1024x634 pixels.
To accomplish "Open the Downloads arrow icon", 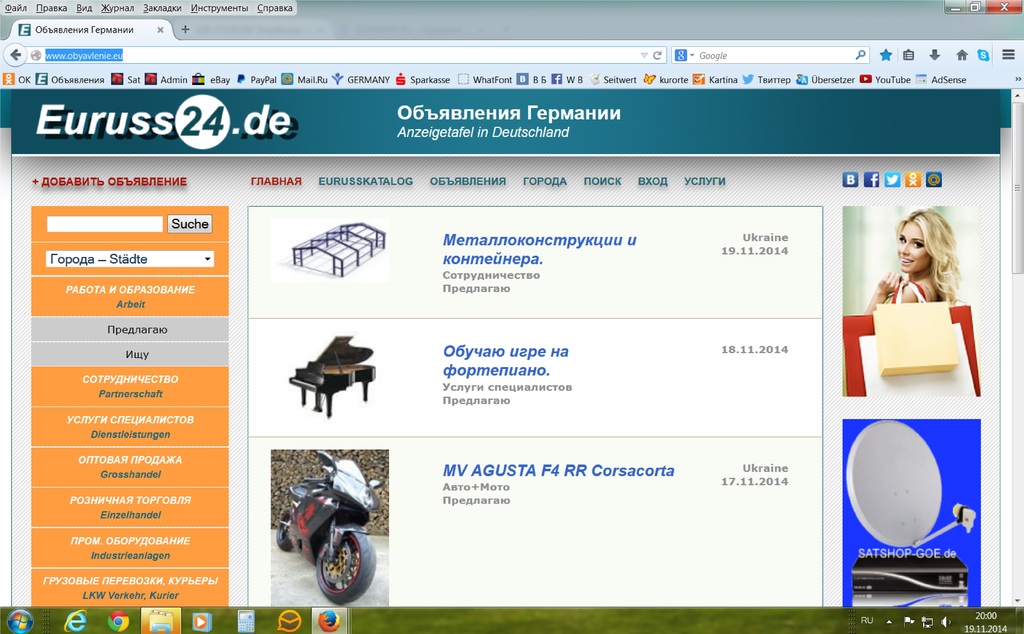I will pyautogui.click(x=935, y=55).
